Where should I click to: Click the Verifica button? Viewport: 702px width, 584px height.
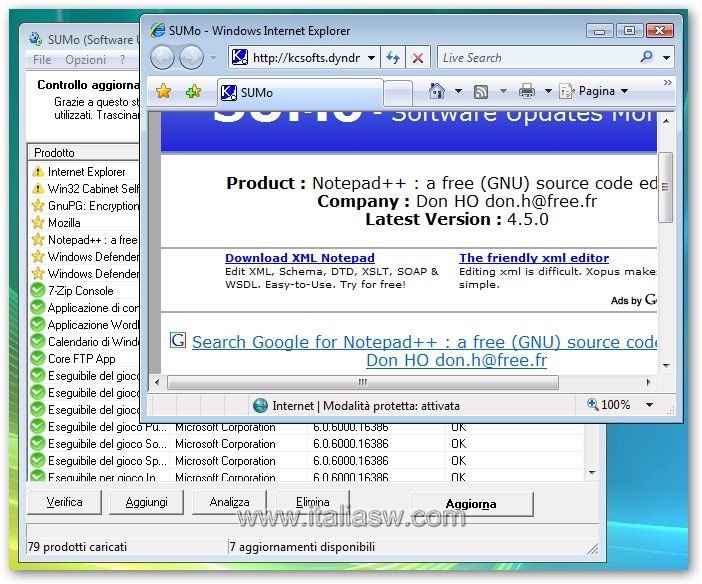tap(64, 502)
